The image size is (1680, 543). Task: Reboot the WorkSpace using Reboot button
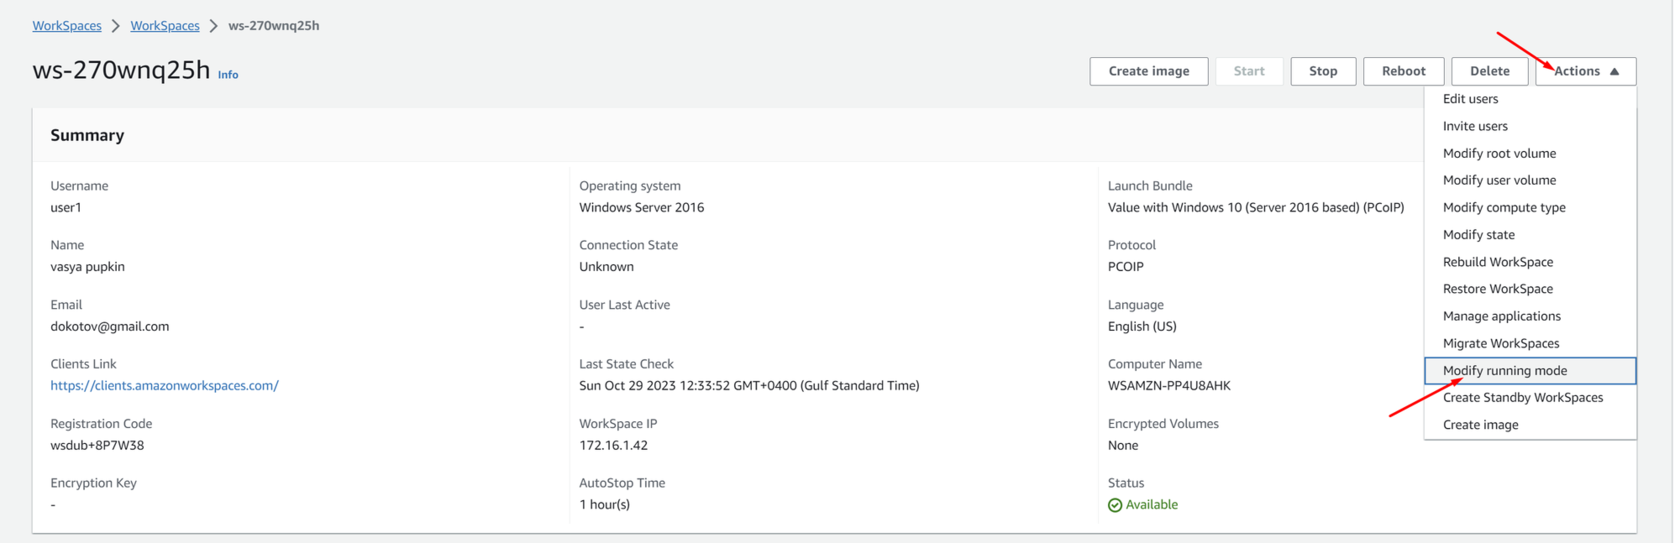(x=1403, y=71)
